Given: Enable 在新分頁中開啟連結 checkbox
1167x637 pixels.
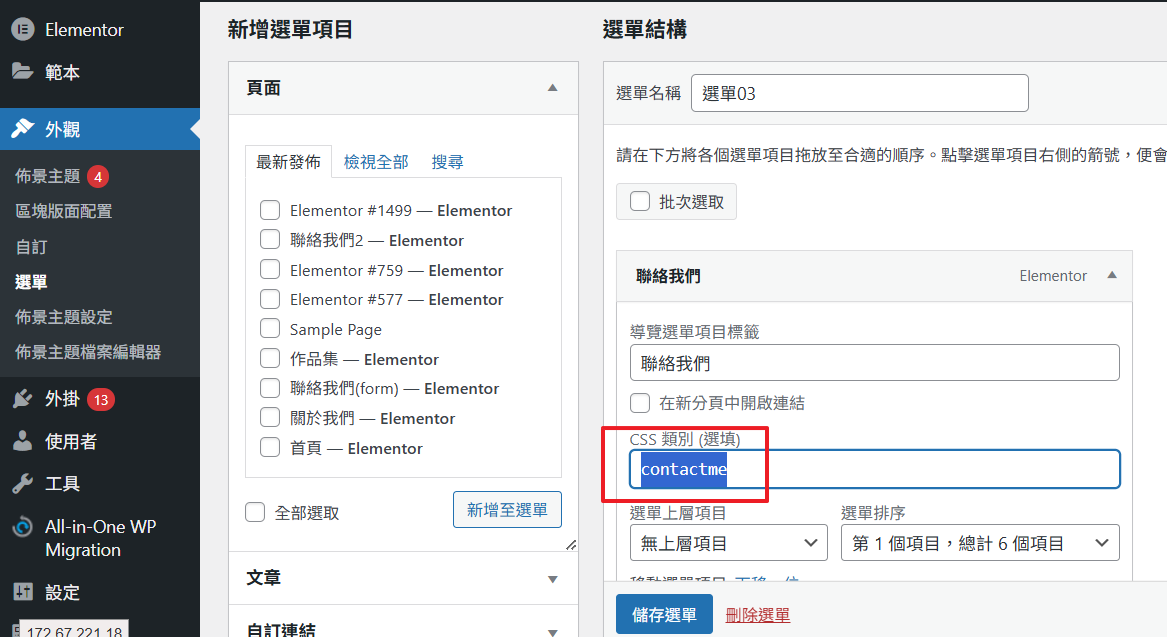Looking at the screenshot, I should pos(640,403).
